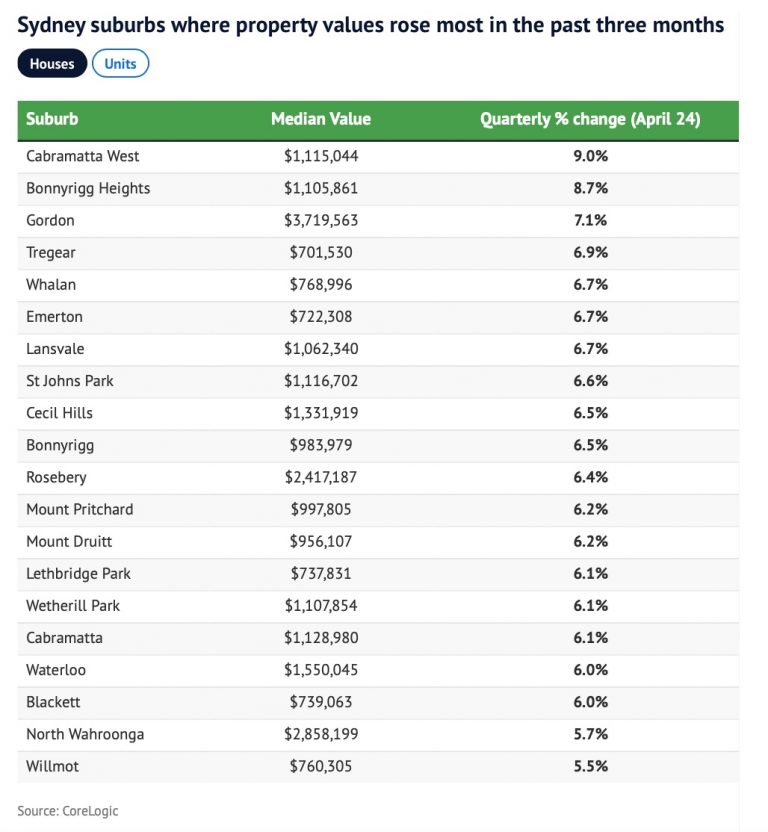This screenshot has height=832, width=768.
Task: Click the St Johns Park row
Action: pyautogui.click(x=70, y=381)
